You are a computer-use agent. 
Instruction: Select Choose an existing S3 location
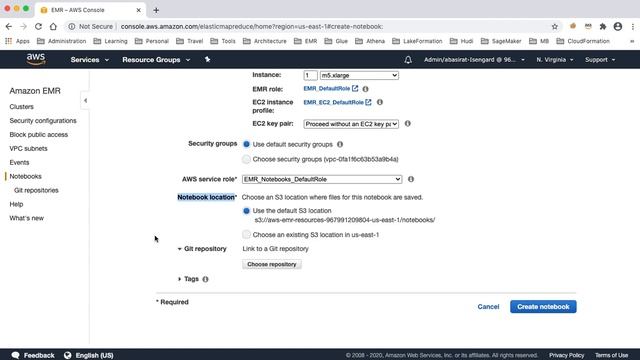[x=246, y=234]
